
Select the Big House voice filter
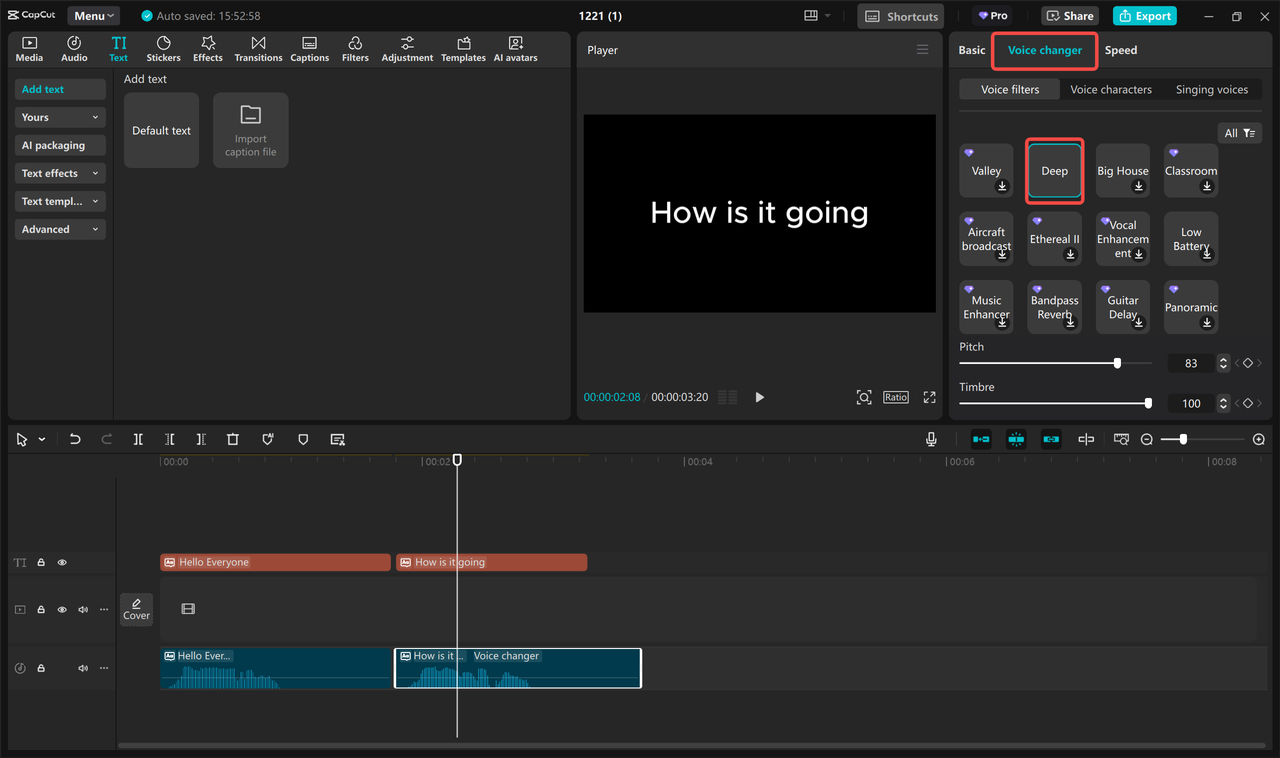[x=1122, y=172]
